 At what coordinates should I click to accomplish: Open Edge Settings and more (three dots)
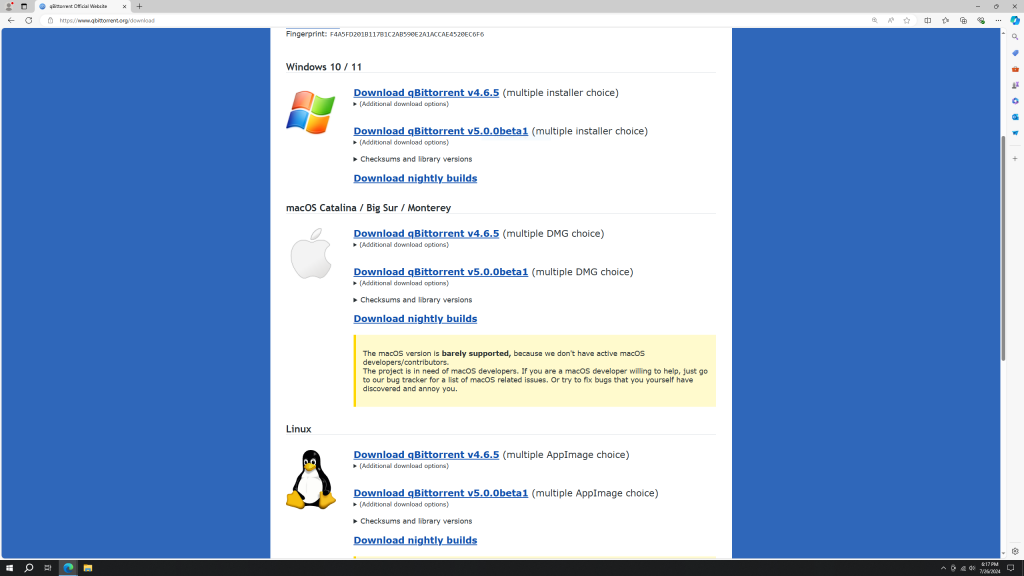[998, 20]
